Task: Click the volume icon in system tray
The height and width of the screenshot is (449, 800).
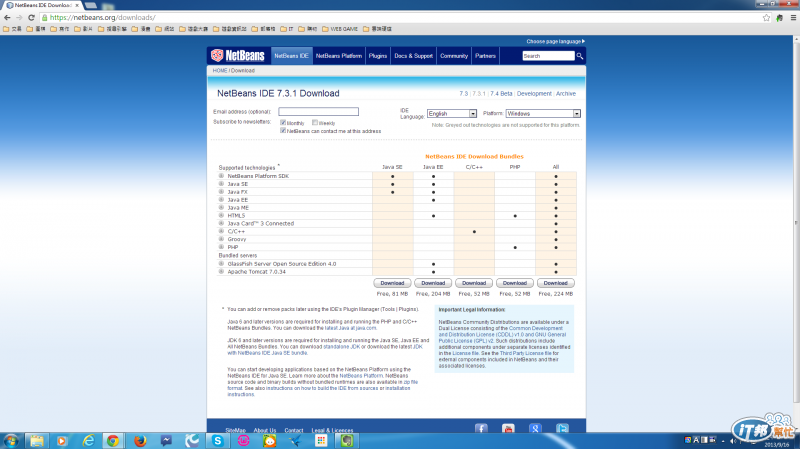Action: pyautogui.click(x=733, y=441)
